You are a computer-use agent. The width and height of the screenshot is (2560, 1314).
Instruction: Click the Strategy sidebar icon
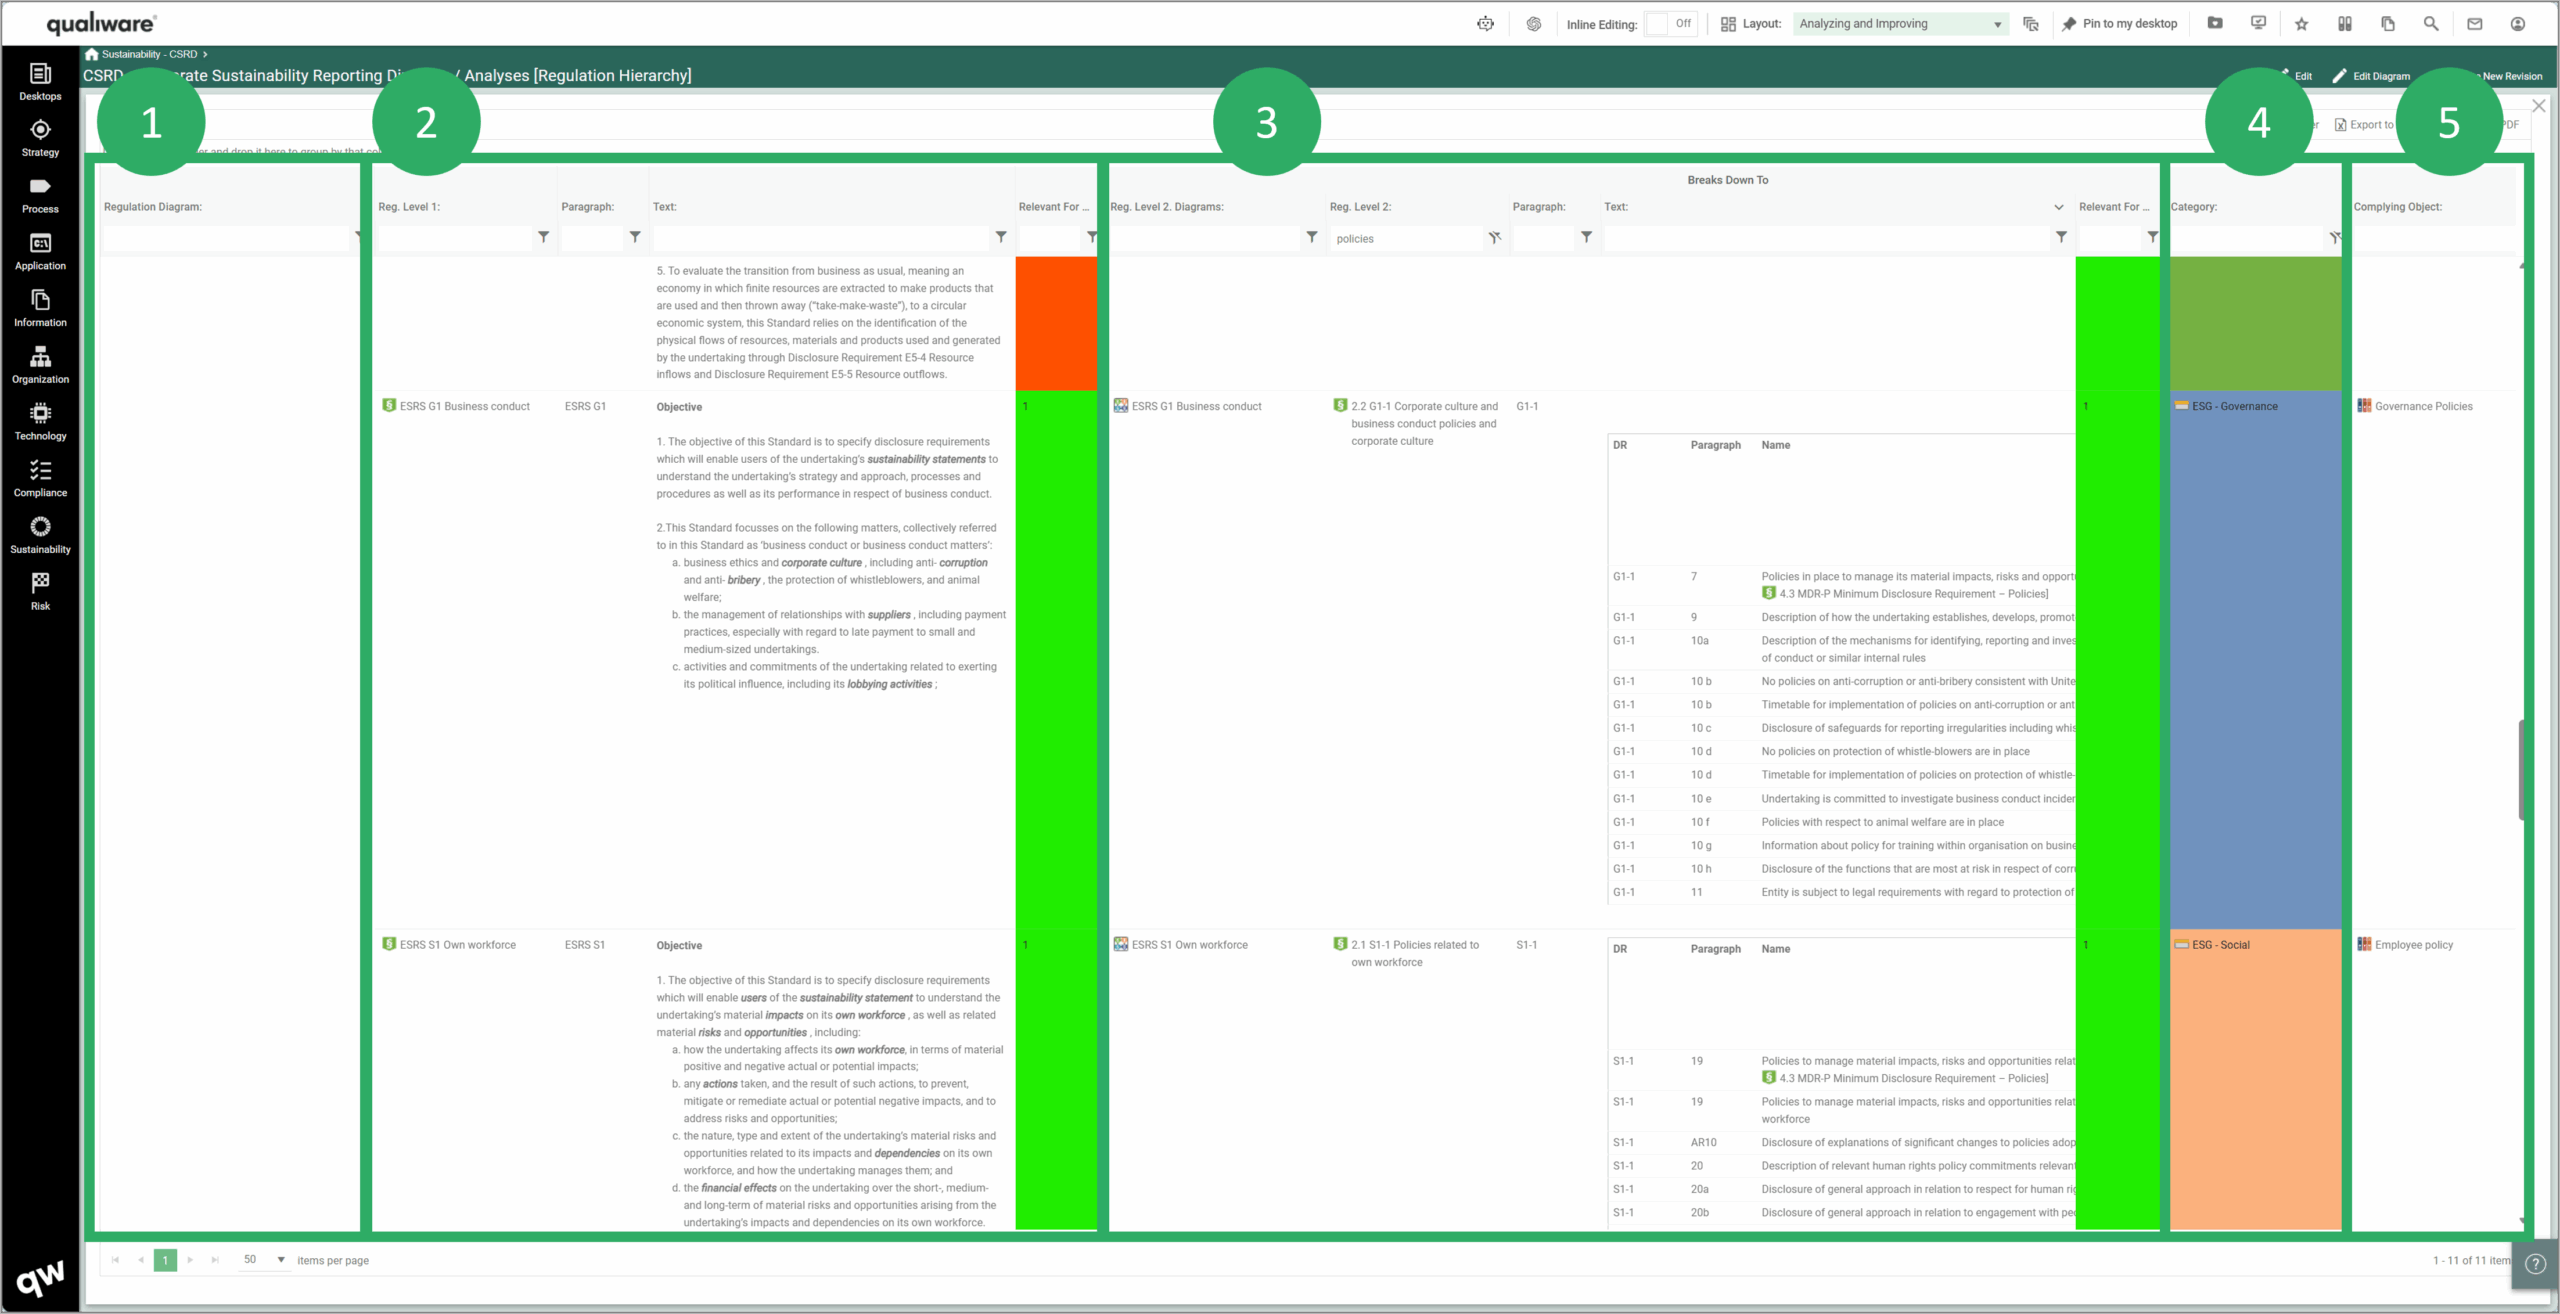40,138
